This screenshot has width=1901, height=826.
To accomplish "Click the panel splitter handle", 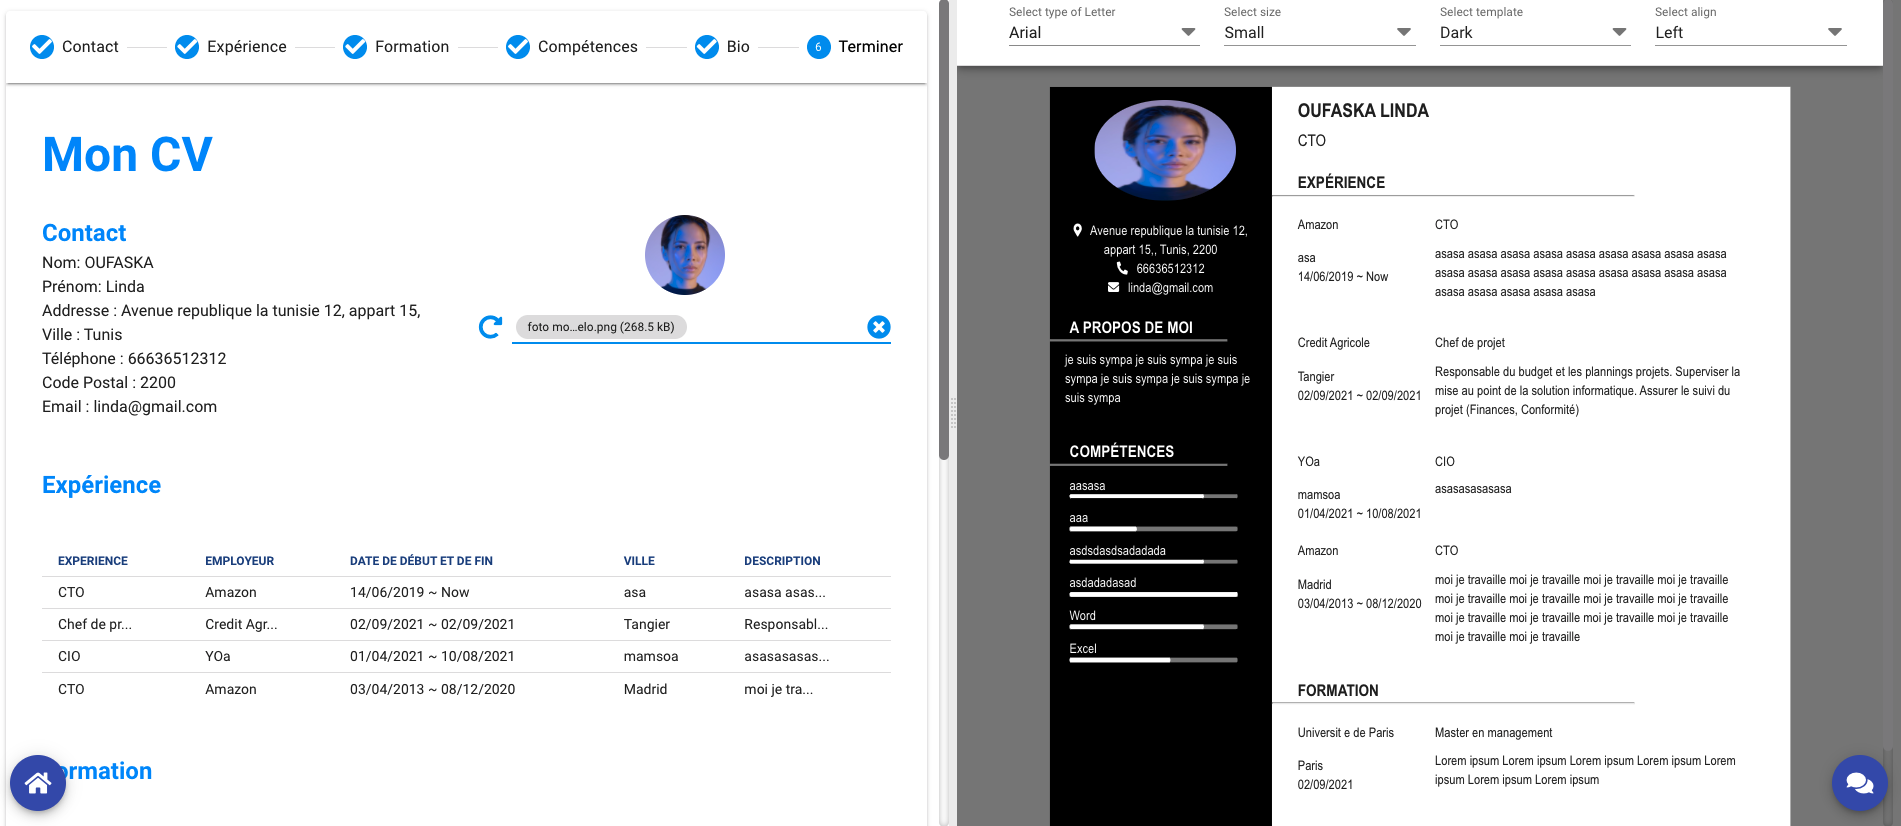I will coord(953,413).
